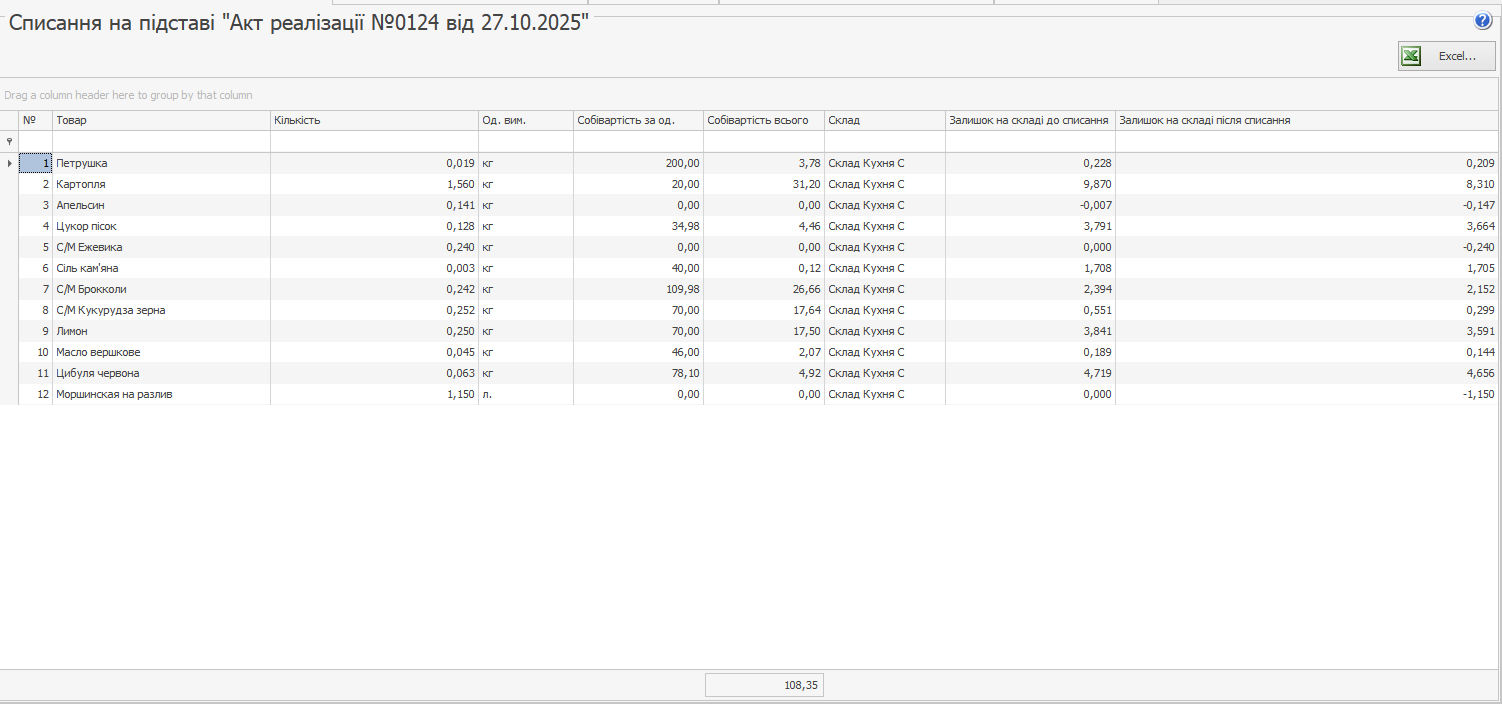Viewport: 1502px width, 704px height.
Task: Click Залишок на складі після списання header
Action: coord(1300,120)
